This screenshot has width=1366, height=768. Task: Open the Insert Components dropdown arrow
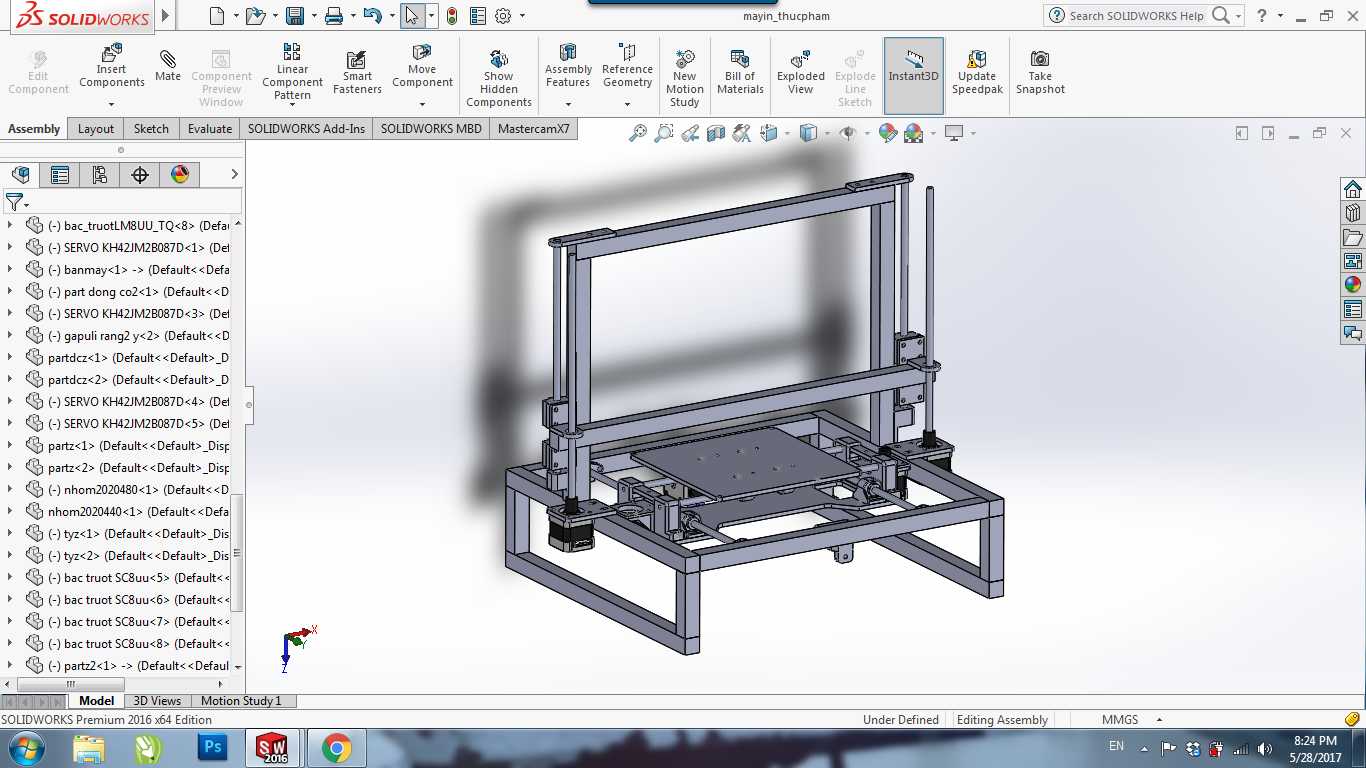coord(111,104)
